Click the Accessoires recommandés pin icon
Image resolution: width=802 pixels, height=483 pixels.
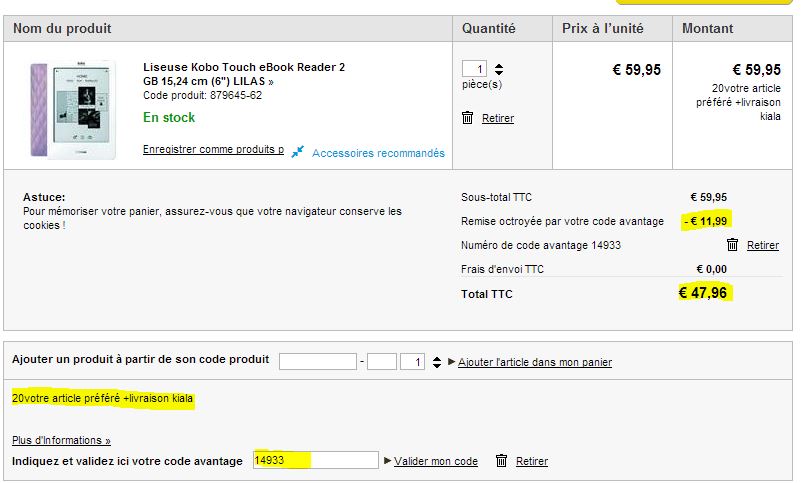pos(298,152)
